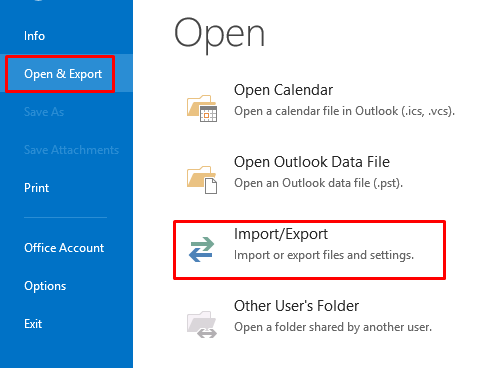Click the Save Attachments menu item

click(71, 150)
